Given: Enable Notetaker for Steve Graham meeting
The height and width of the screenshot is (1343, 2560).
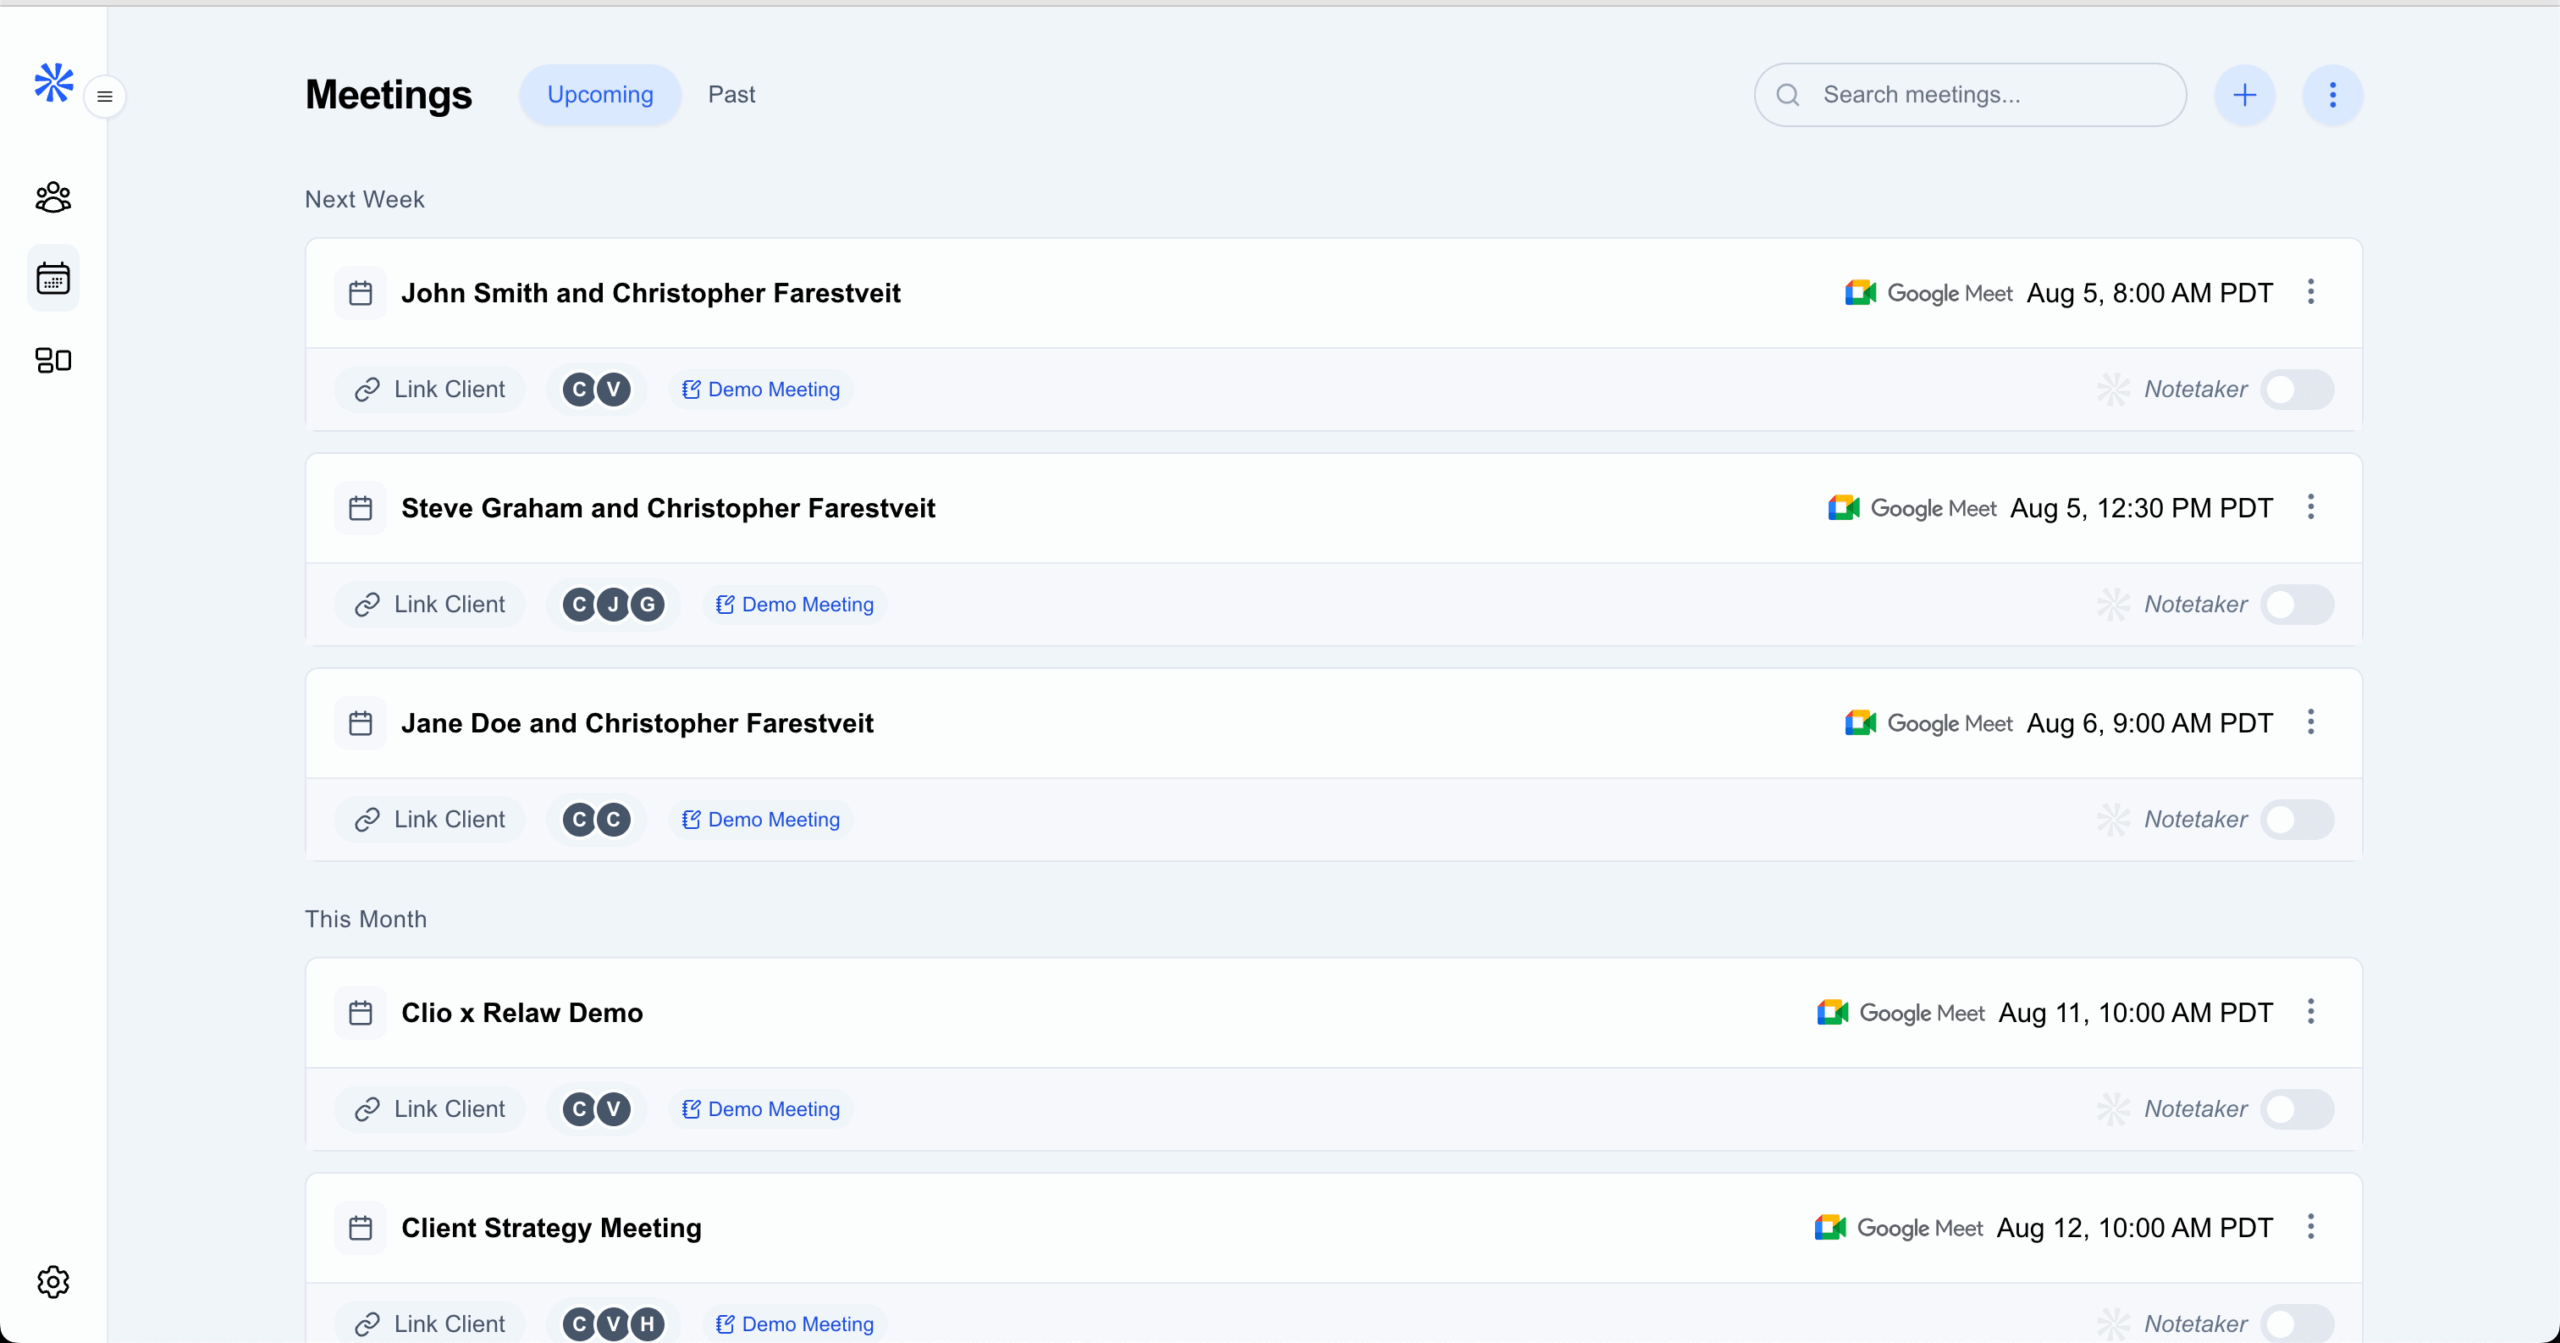Looking at the screenshot, I should click(x=2297, y=604).
